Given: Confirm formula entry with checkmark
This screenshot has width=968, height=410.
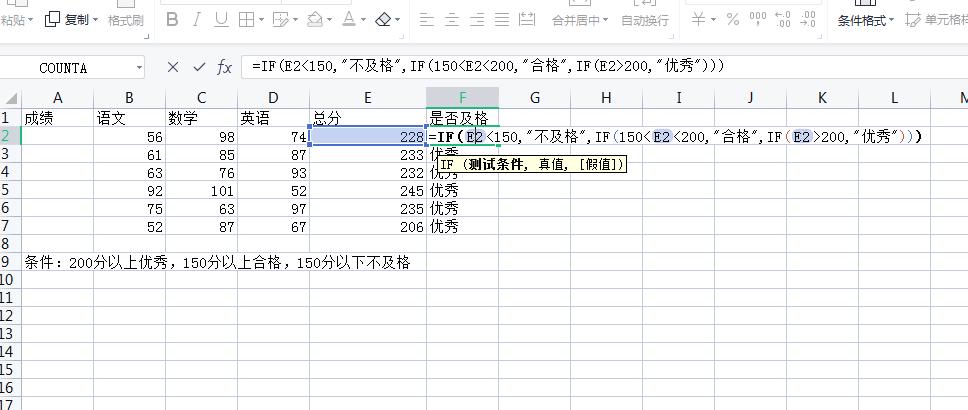Looking at the screenshot, I should point(199,67).
